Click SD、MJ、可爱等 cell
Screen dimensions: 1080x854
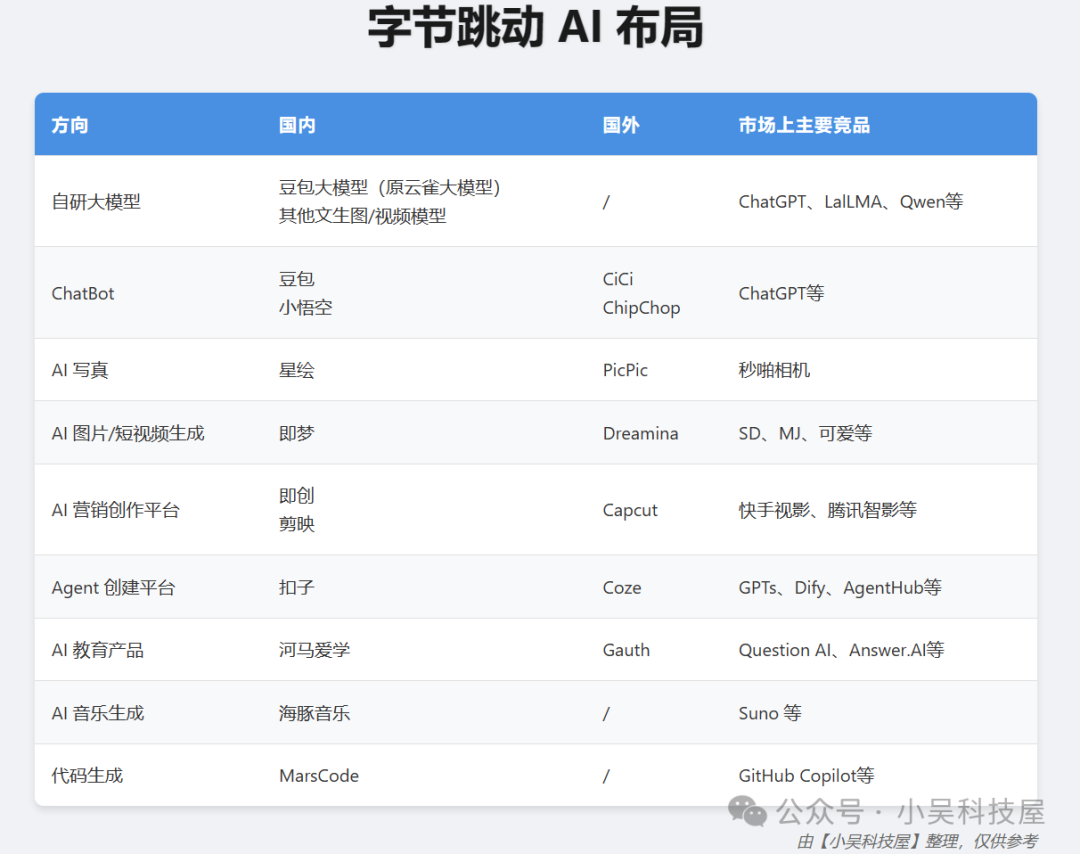point(805,433)
